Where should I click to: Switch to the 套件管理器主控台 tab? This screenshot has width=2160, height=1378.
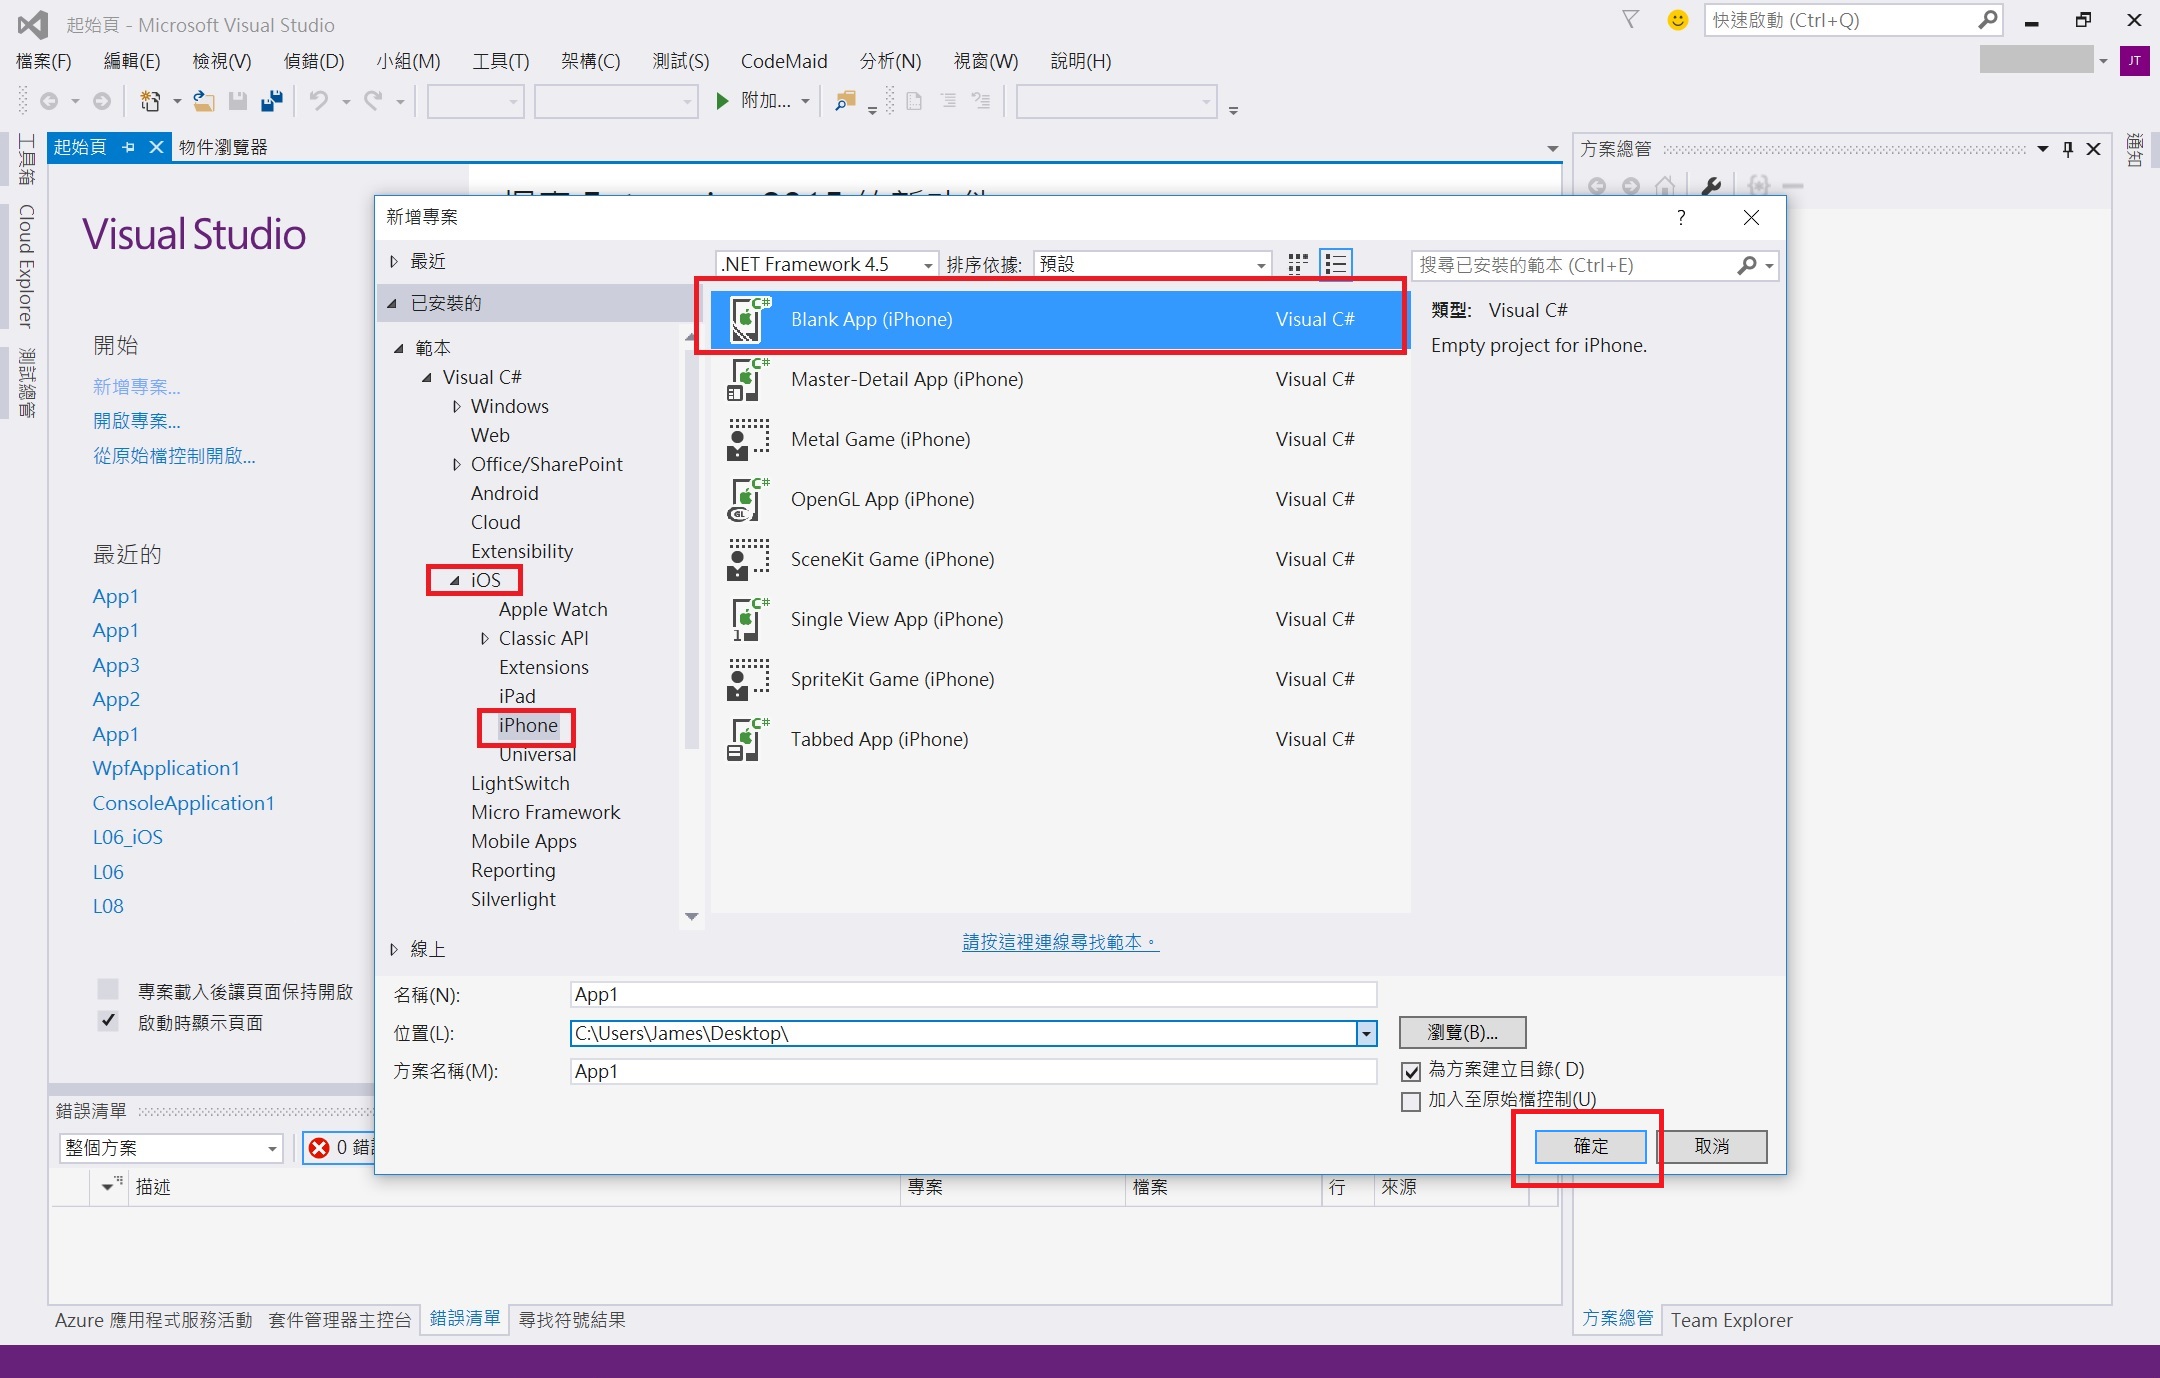340,1320
